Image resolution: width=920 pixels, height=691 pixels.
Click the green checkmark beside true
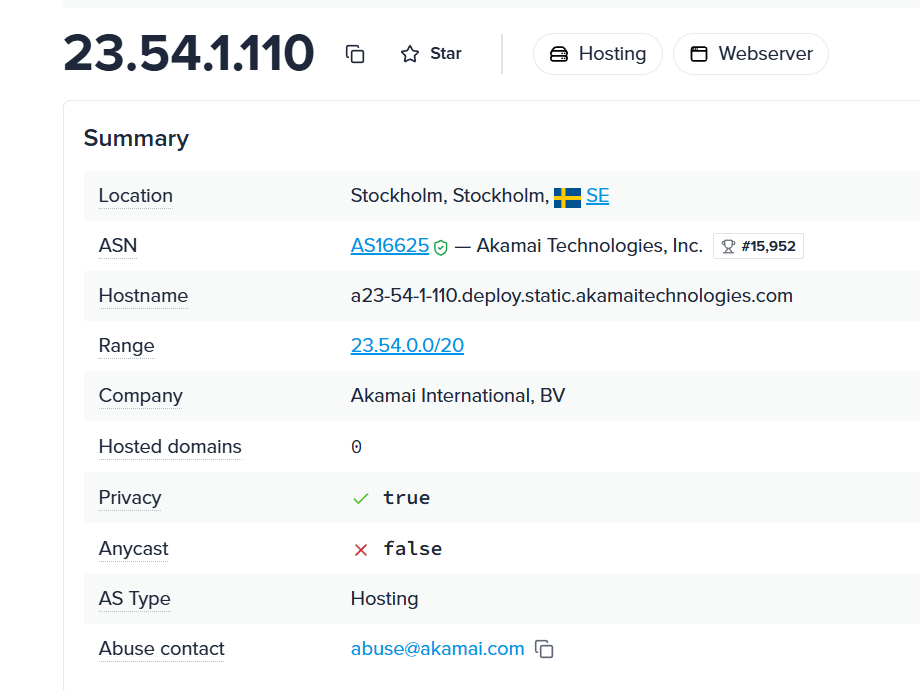[361, 499]
